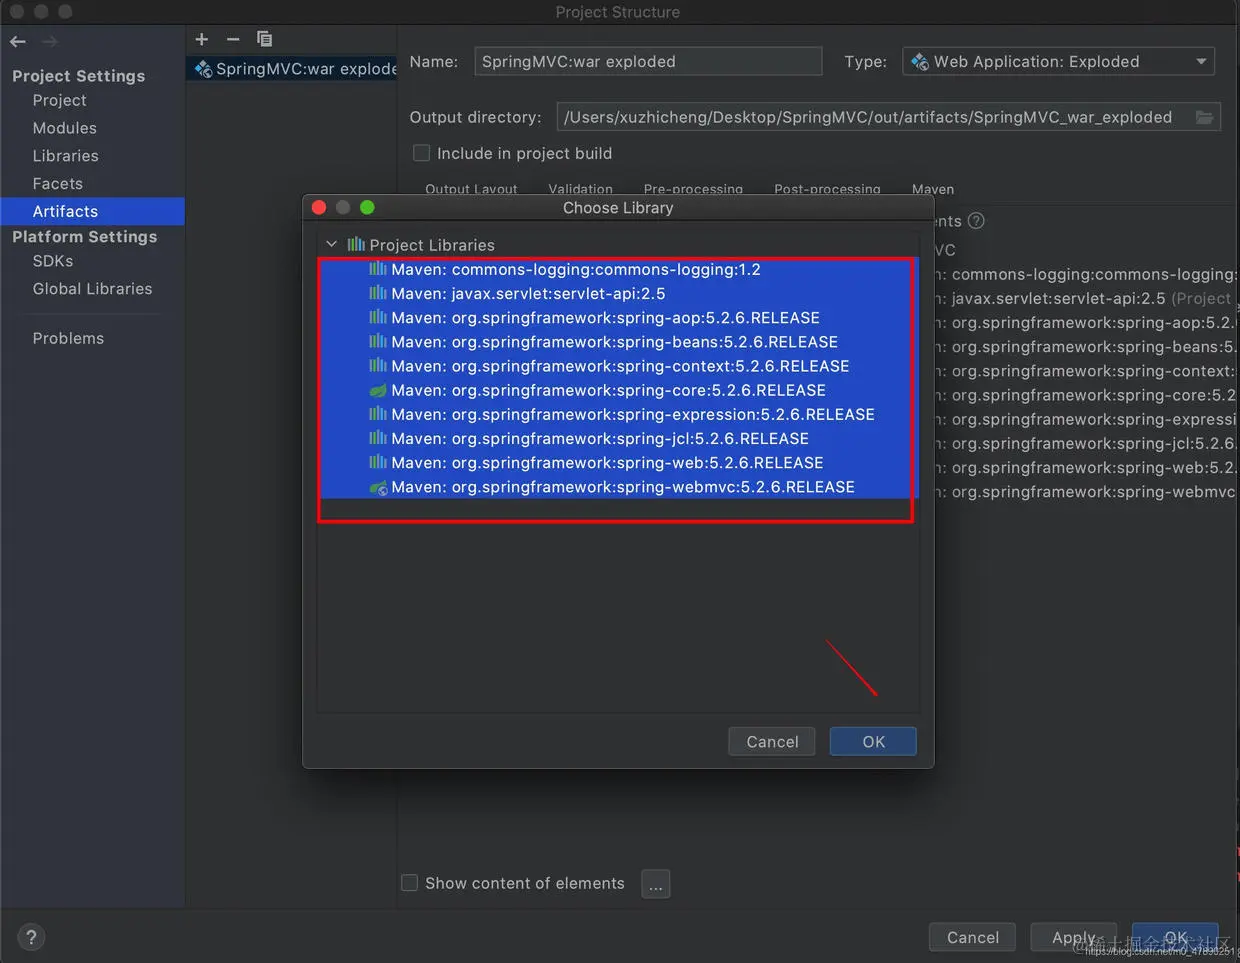
Task: Select Artifacts in the sidebar
Action: point(92,211)
